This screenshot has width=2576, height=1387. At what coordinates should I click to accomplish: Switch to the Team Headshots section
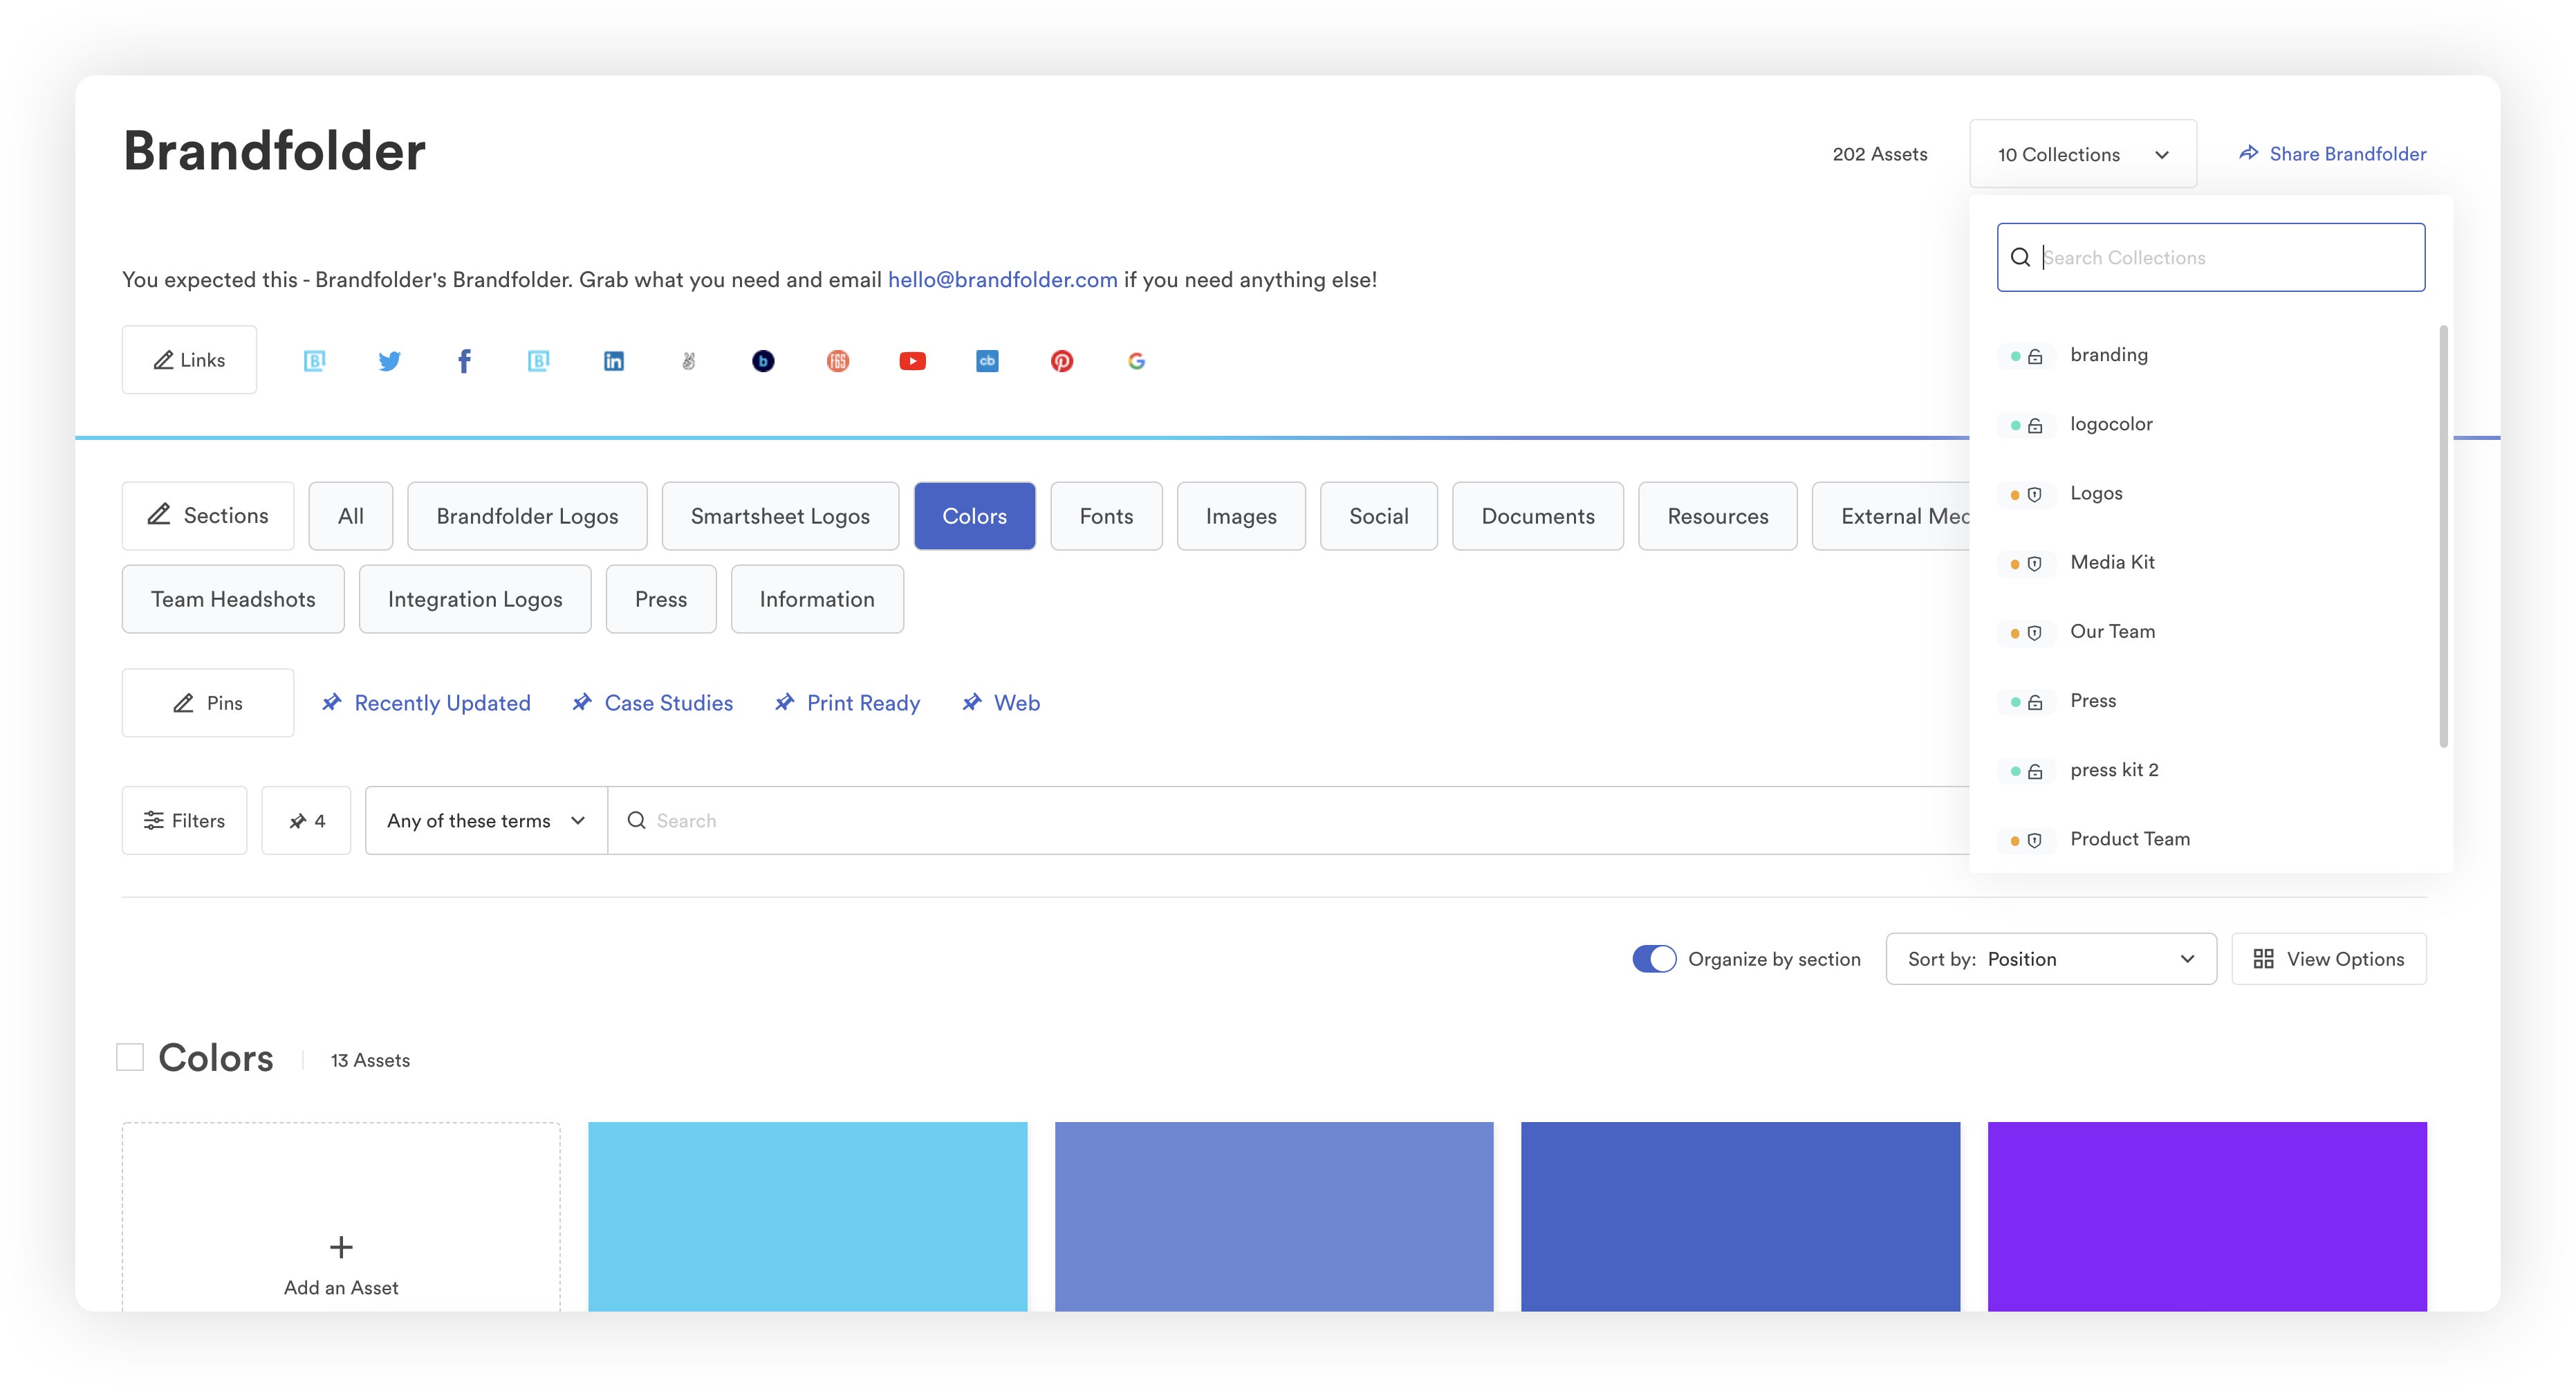[233, 599]
